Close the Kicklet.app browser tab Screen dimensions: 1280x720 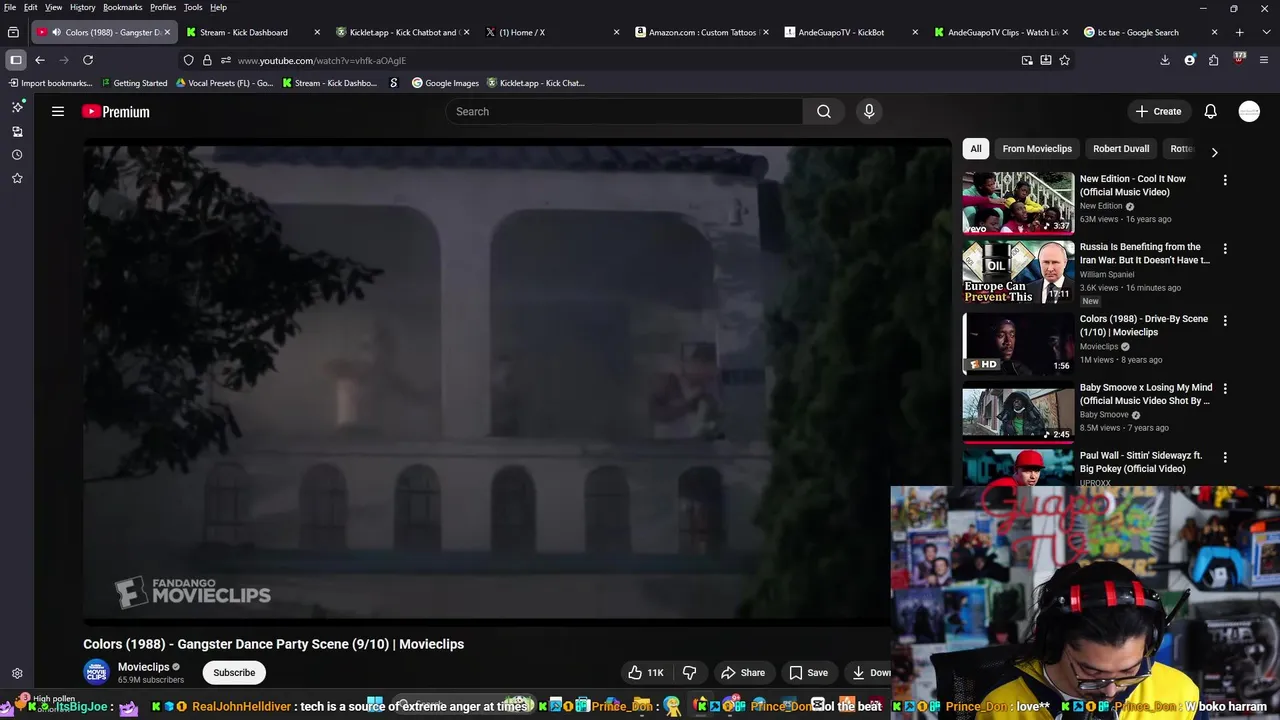[467, 32]
